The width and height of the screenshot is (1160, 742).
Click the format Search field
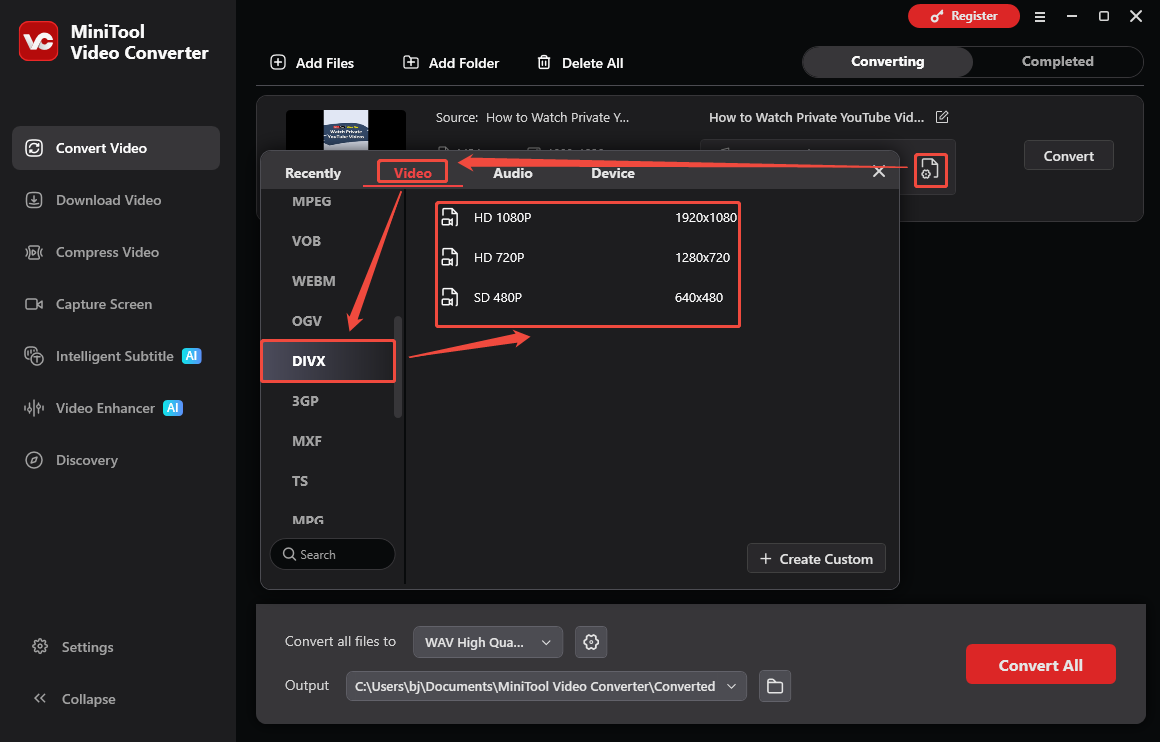(333, 554)
